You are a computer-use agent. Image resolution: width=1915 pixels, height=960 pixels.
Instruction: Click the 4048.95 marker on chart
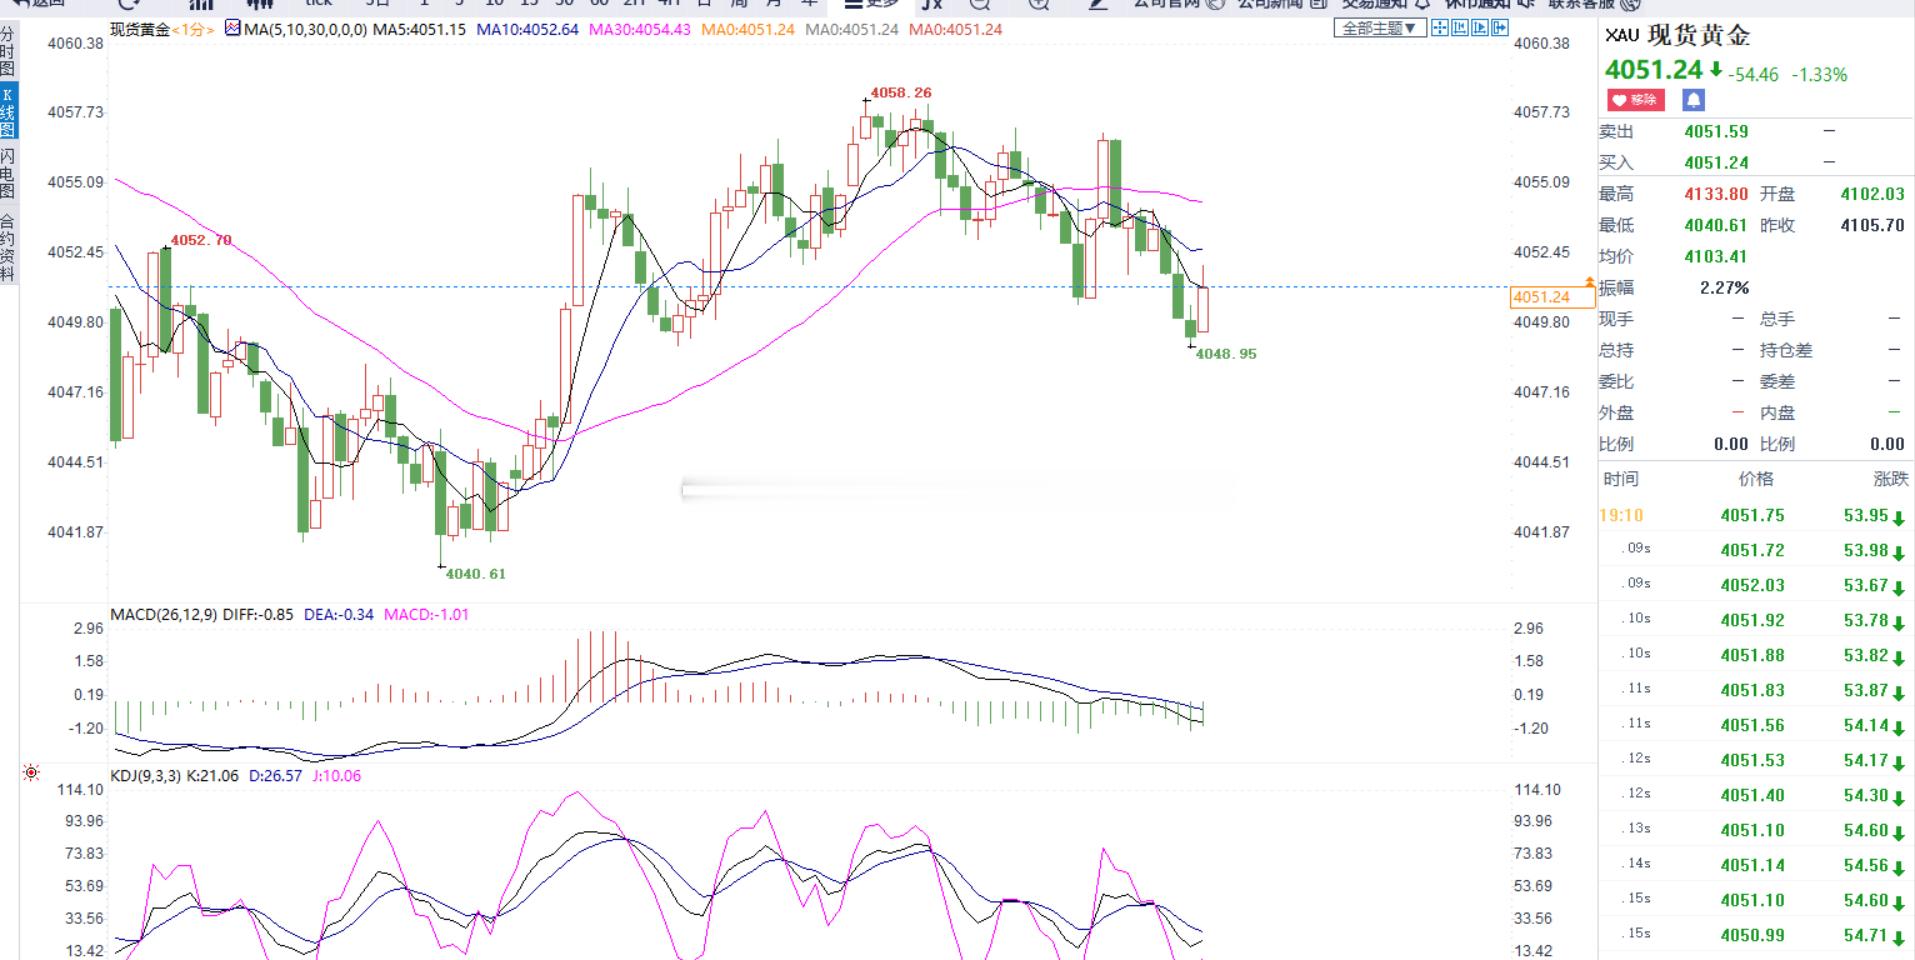tap(1226, 353)
